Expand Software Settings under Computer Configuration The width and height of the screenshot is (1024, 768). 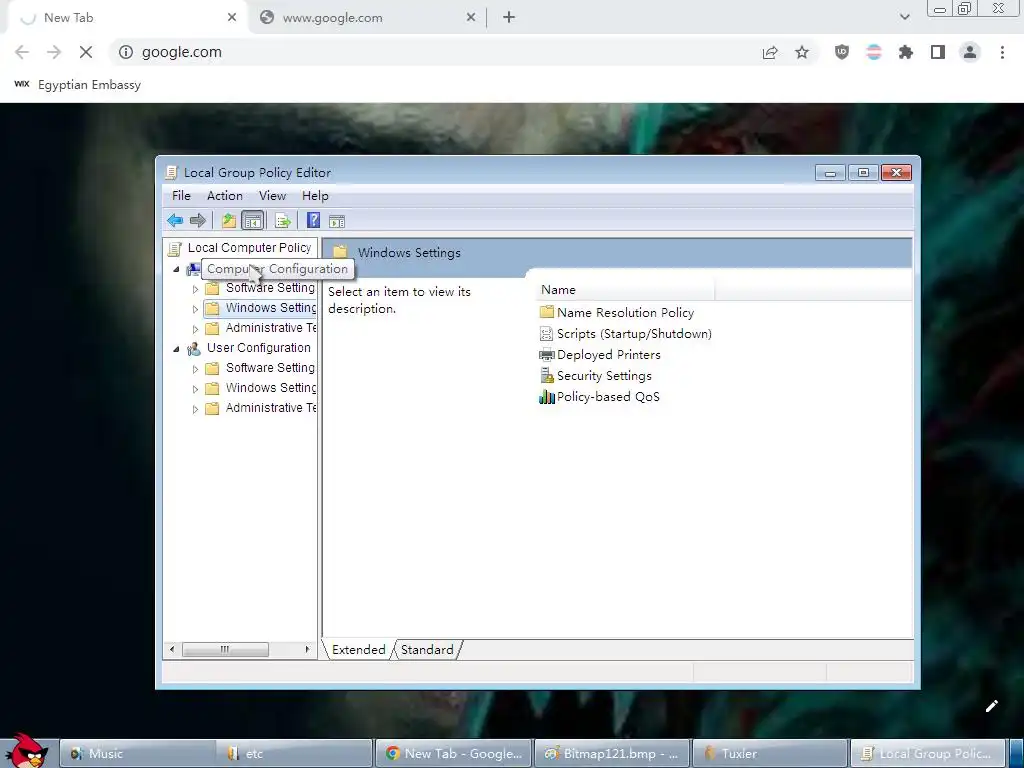tap(195, 289)
